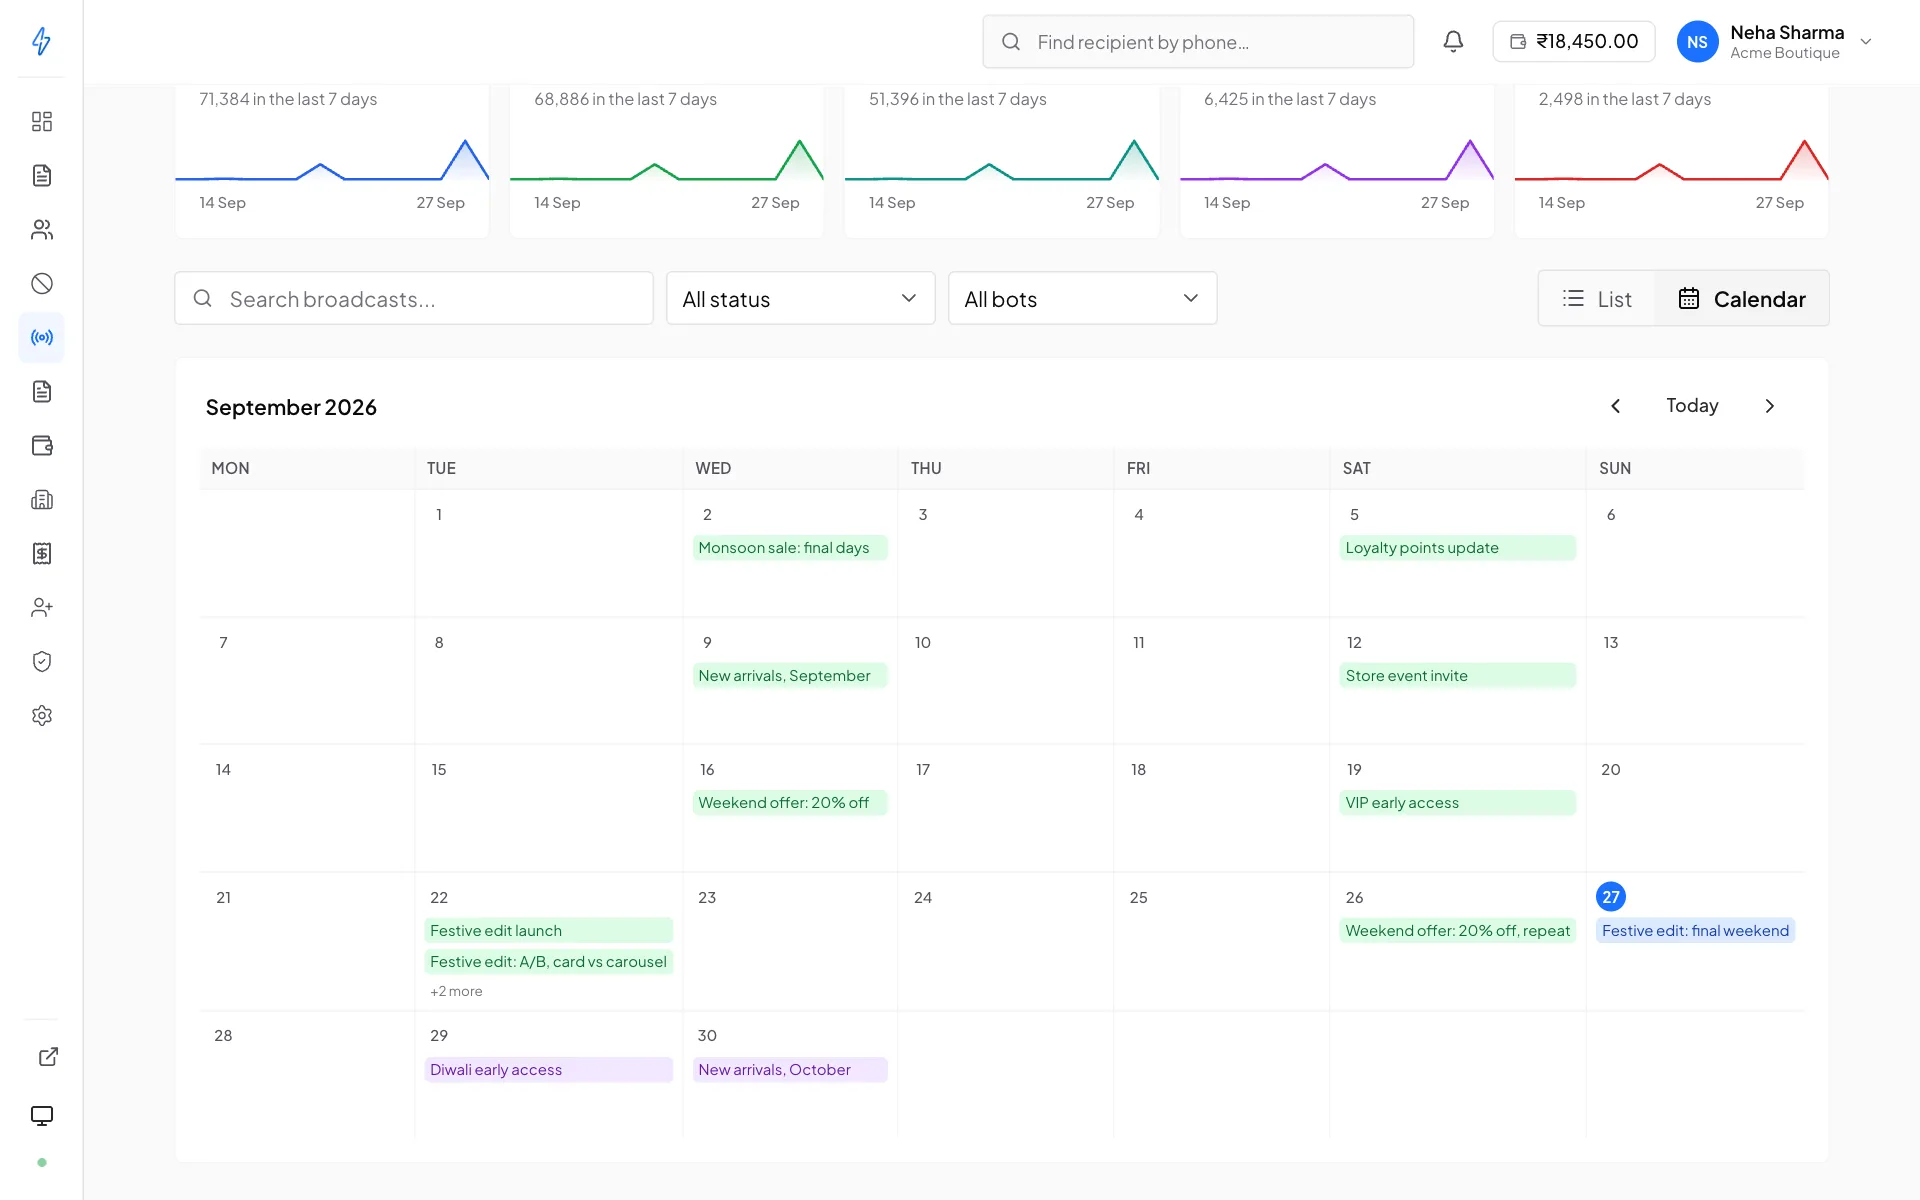Click the green status dot at the bottom of the sidebar
Viewport: 1920px width, 1200px height.
pos(42,1163)
